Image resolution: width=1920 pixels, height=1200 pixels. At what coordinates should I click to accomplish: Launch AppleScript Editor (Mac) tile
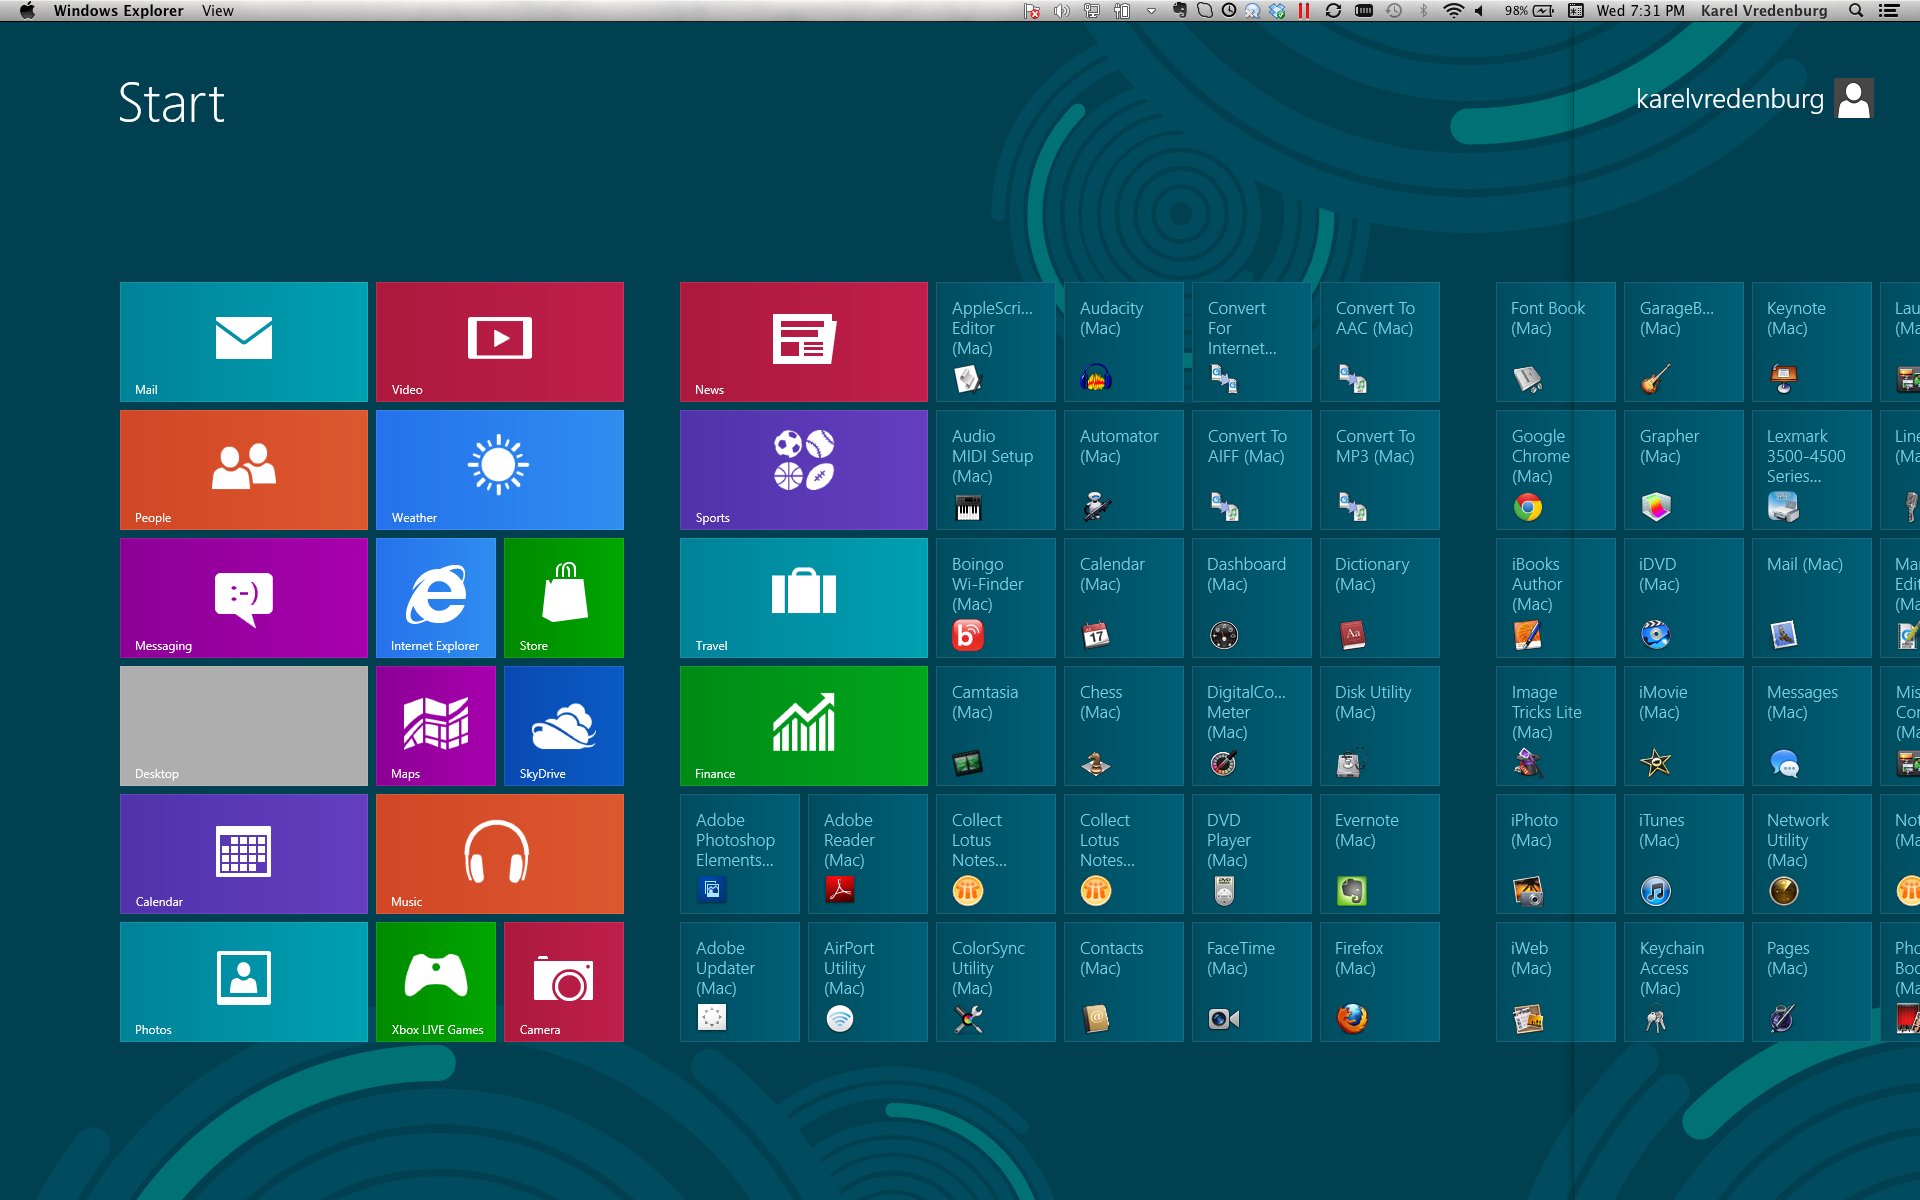point(996,342)
